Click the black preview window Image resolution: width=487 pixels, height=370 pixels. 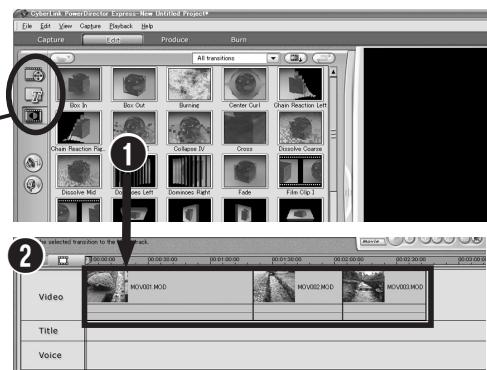pyautogui.click(x=425, y=135)
